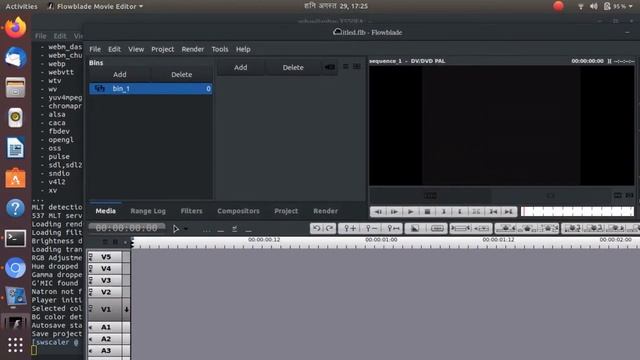Toggle mute on track V2
640x360 pixels.
[91, 292]
